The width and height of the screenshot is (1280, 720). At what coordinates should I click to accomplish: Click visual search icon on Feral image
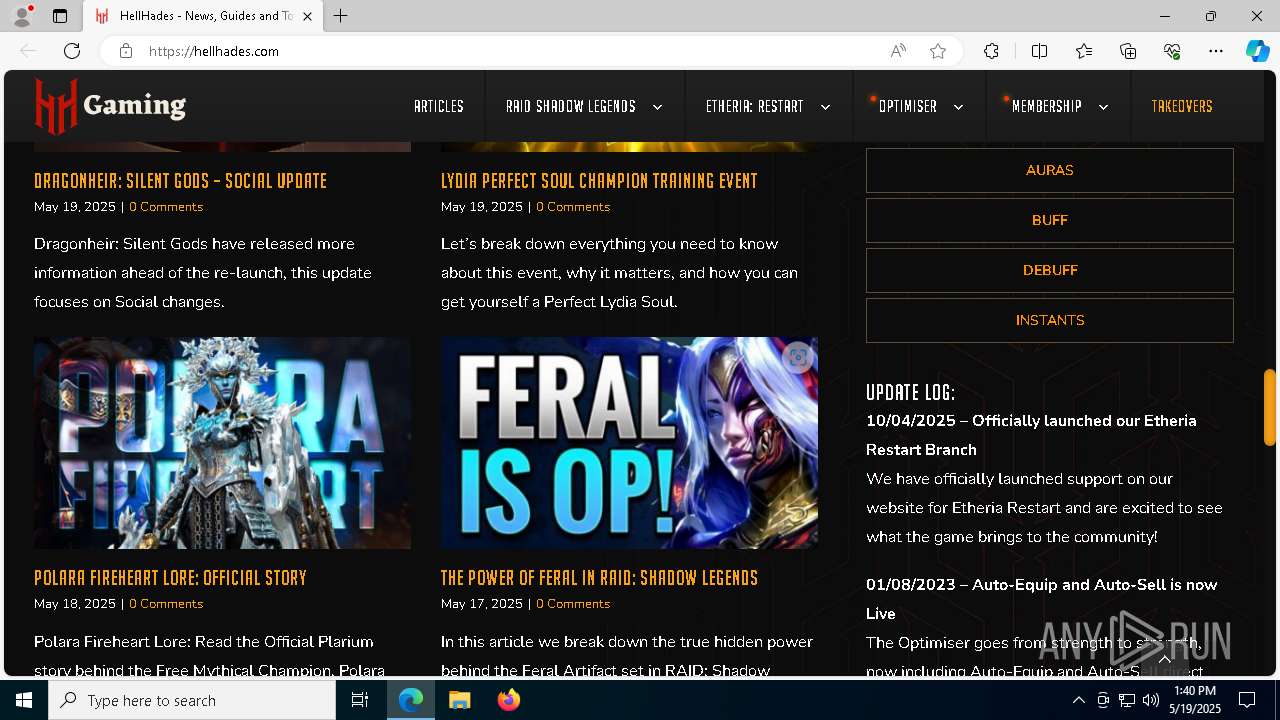(797, 357)
